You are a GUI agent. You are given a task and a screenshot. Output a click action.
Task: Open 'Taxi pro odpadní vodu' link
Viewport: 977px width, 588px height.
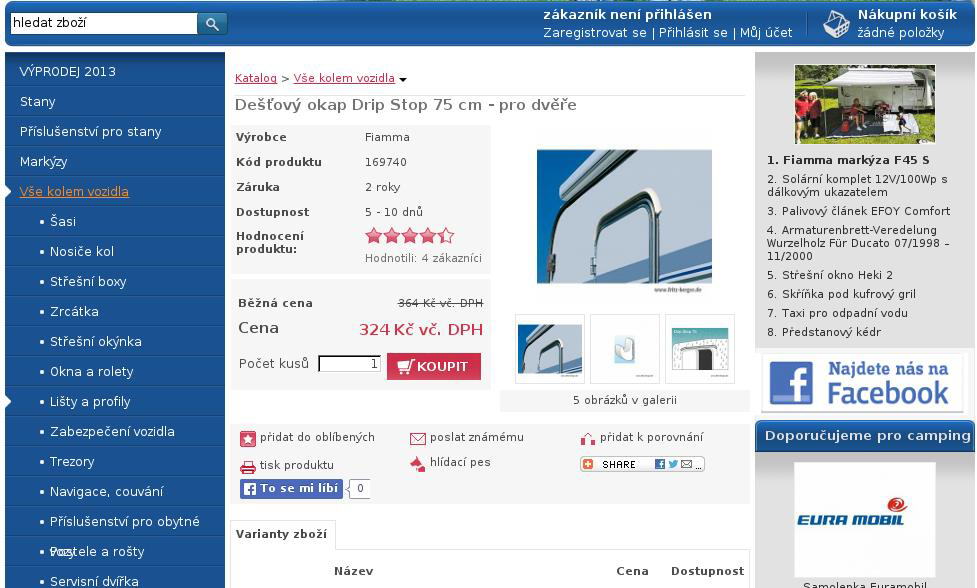pos(837,313)
